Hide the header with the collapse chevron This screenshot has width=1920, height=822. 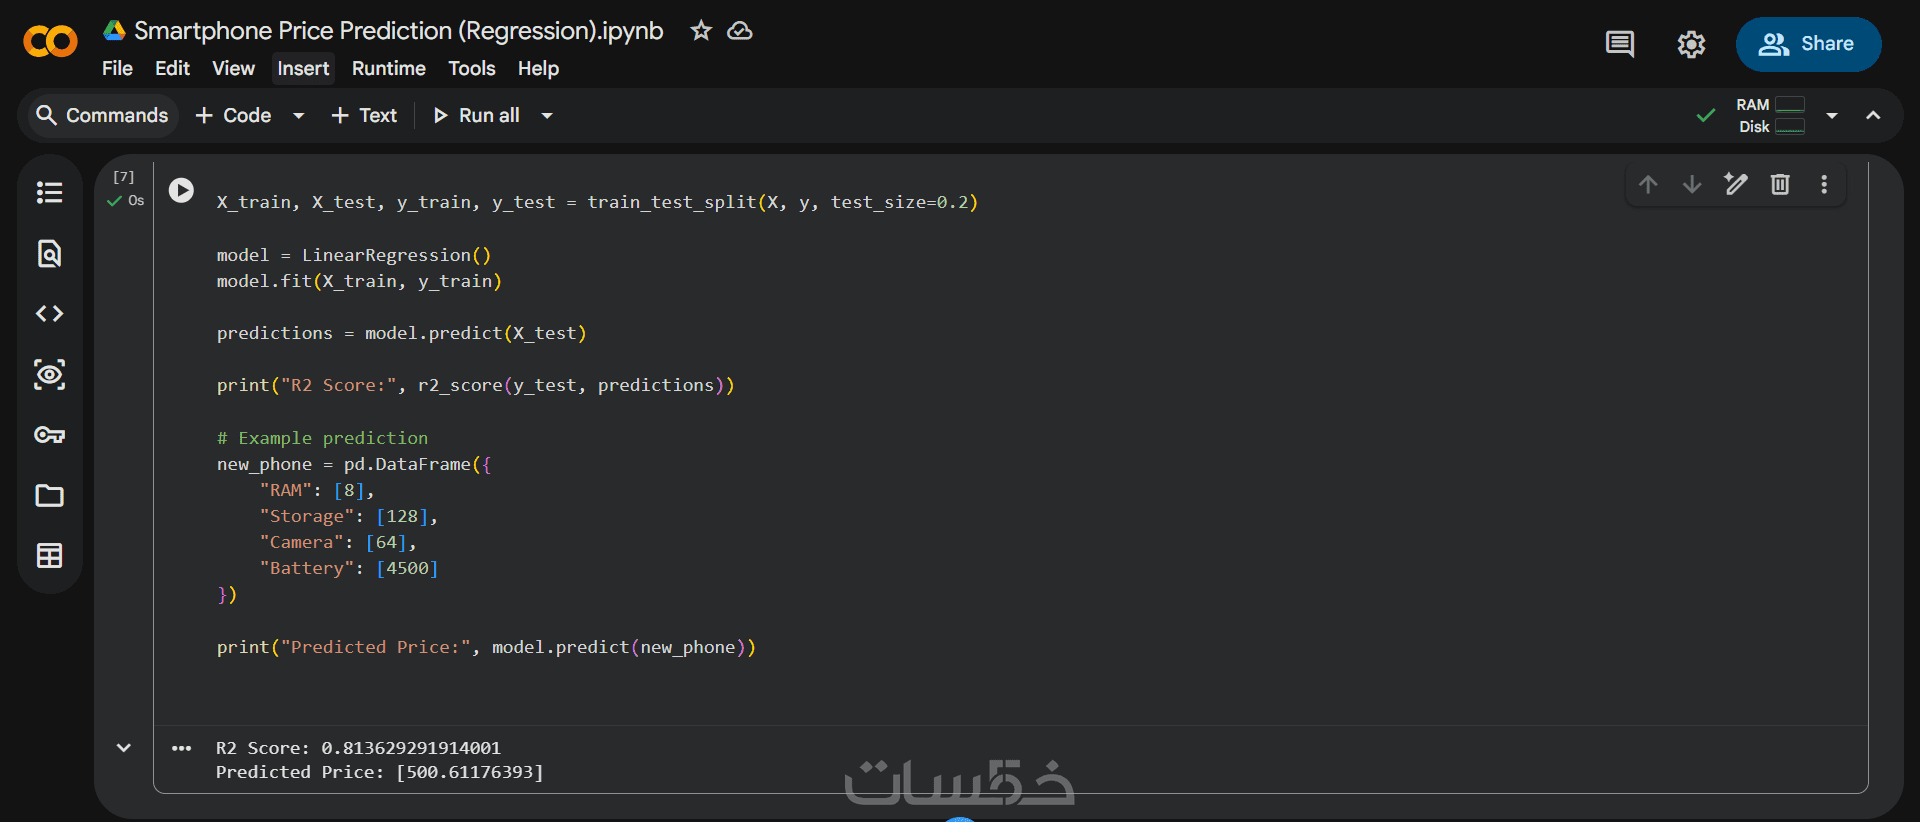1873,116
